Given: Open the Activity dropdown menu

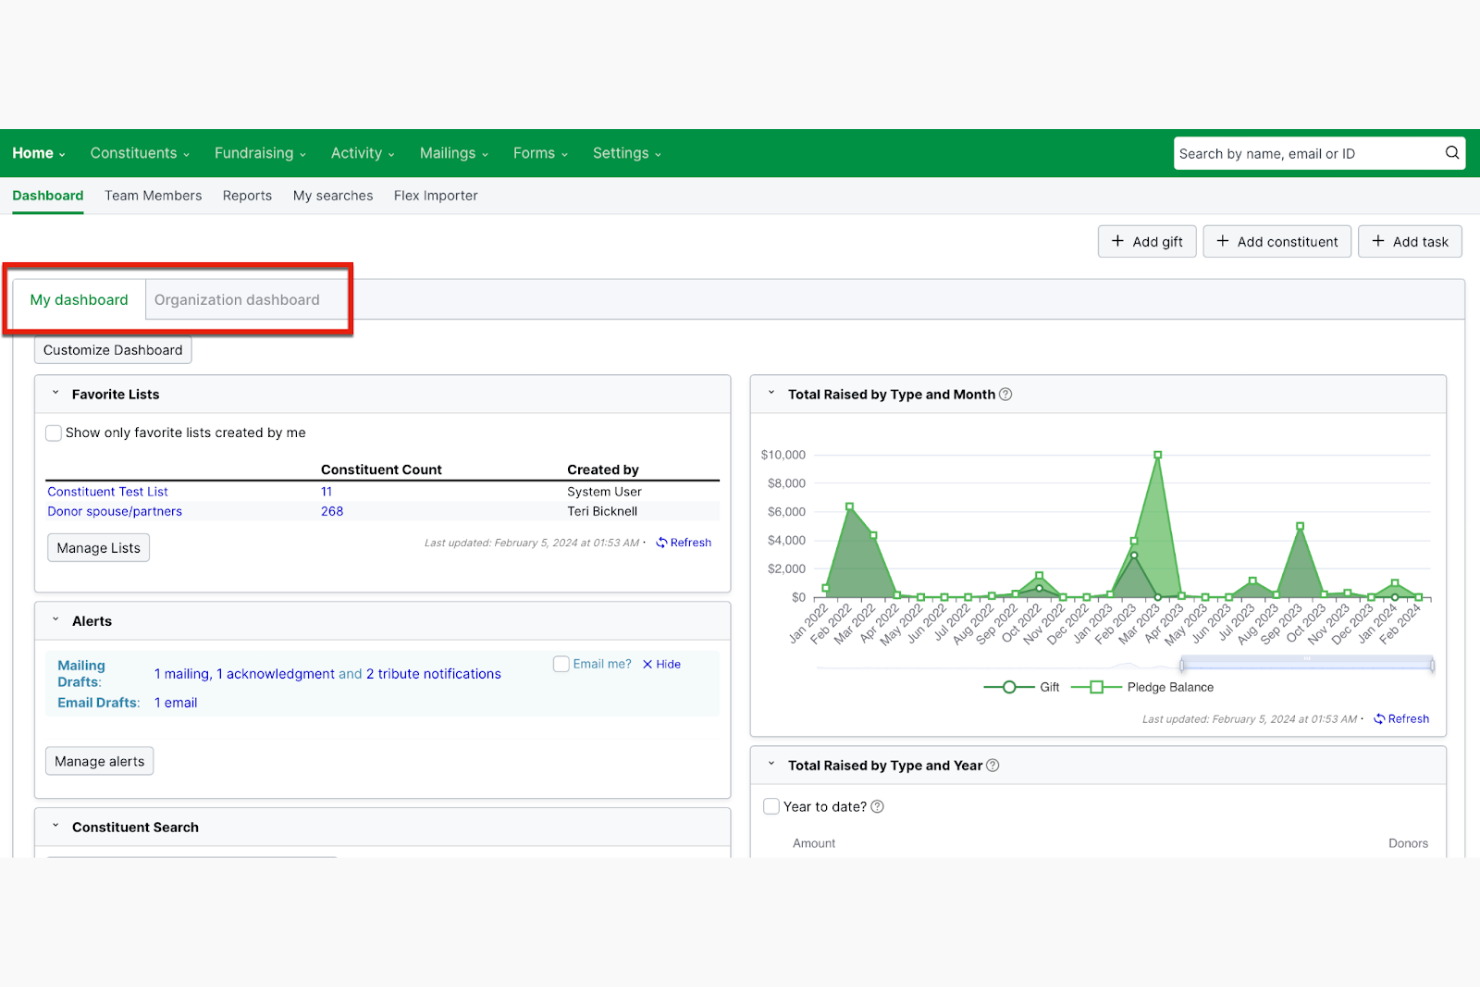Looking at the screenshot, I should point(363,153).
